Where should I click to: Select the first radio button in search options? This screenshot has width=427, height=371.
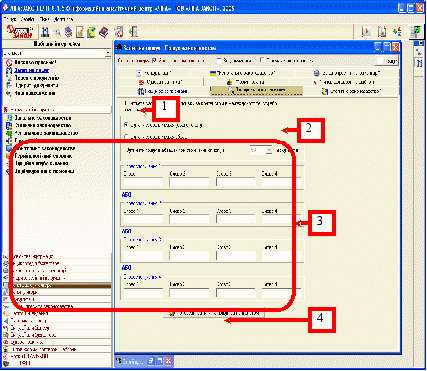[x=126, y=125]
